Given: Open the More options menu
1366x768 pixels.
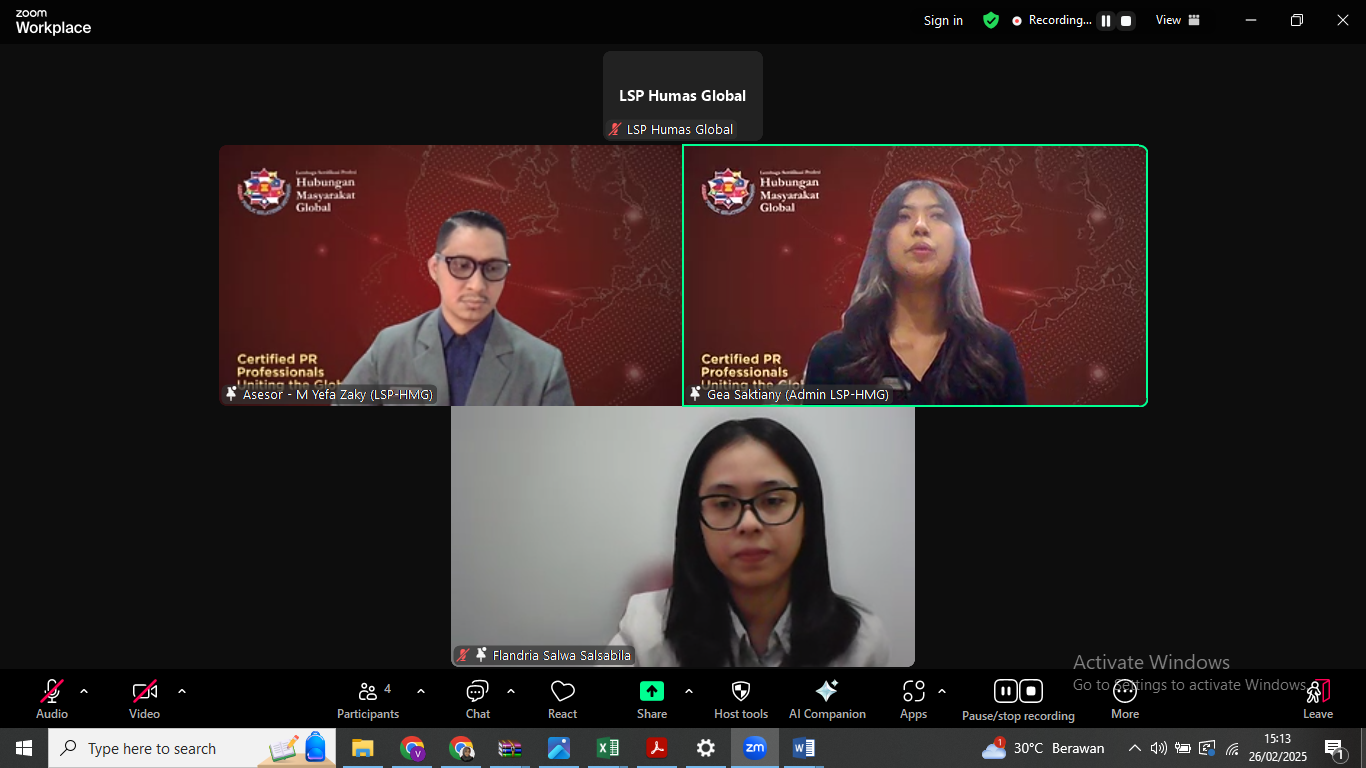Looking at the screenshot, I should pos(1125,699).
